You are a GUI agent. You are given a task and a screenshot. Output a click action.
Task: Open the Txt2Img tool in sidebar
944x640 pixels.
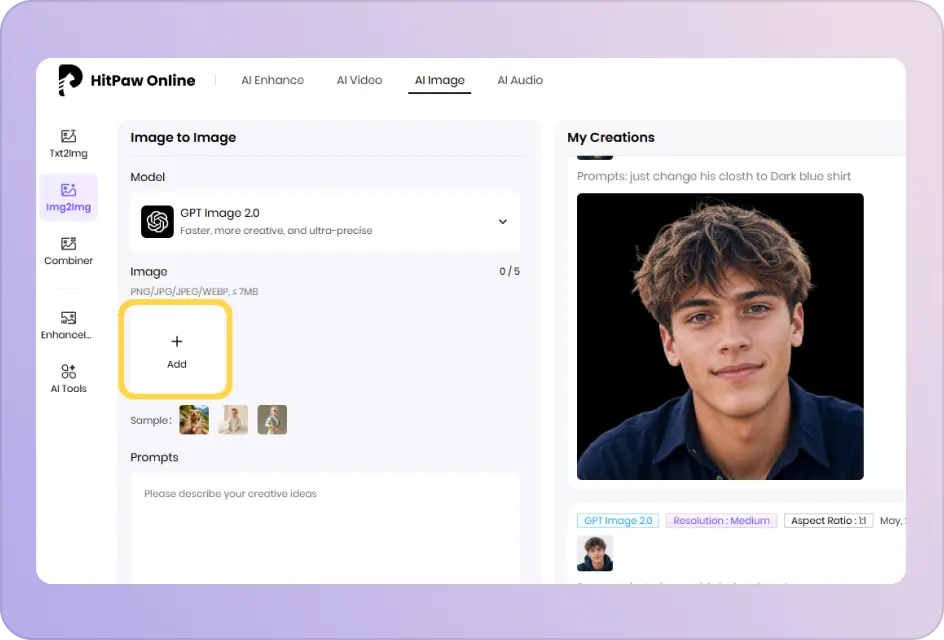[x=68, y=144]
